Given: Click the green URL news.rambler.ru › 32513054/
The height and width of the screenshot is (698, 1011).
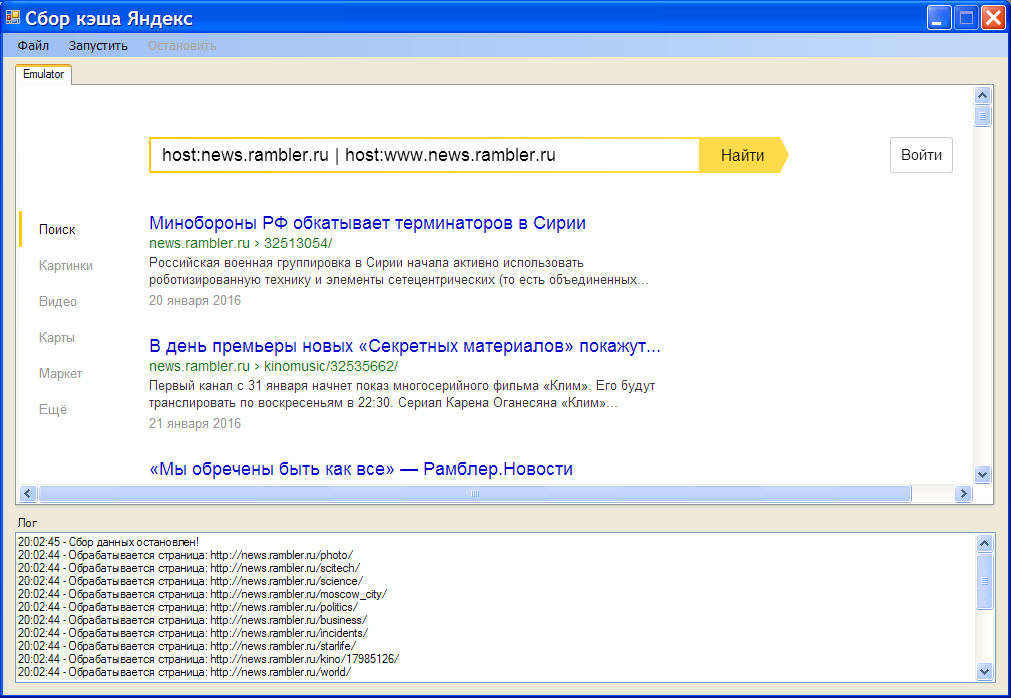Looking at the screenshot, I should click(x=240, y=244).
